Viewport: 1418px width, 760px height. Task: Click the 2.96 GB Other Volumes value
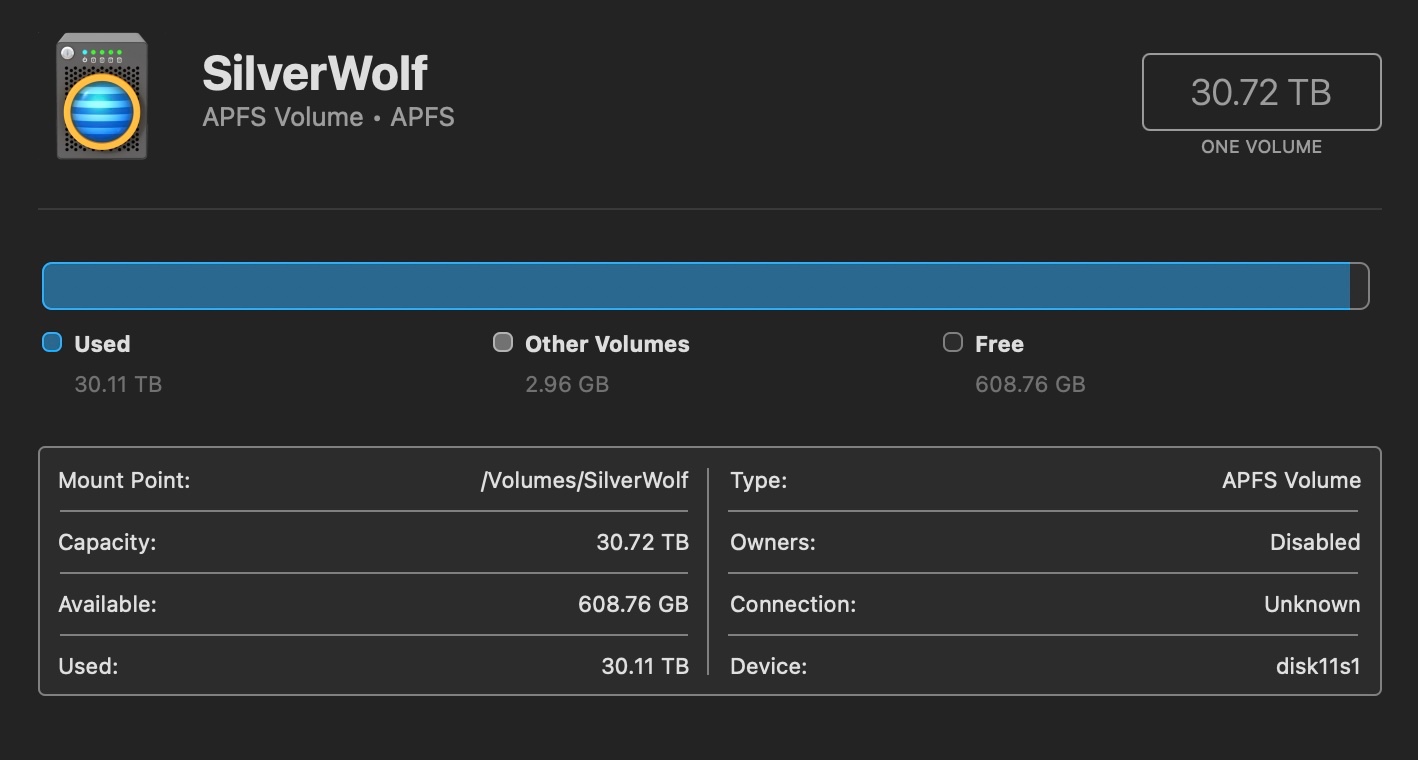point(567,384)
